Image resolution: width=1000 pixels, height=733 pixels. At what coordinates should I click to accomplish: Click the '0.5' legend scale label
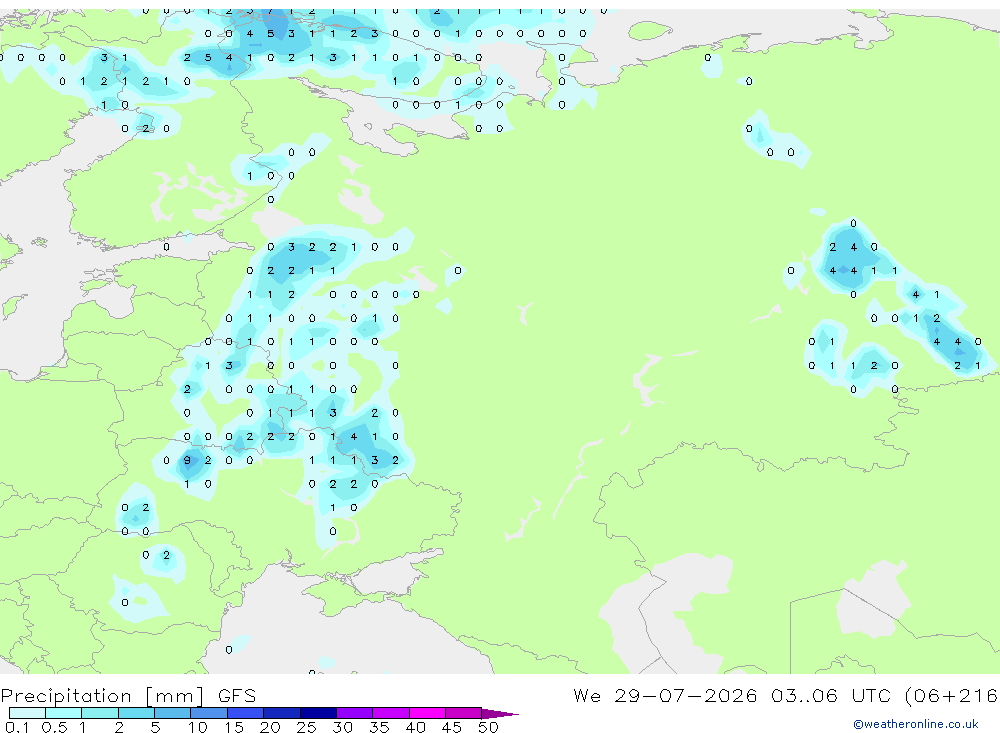click(54, 727)
